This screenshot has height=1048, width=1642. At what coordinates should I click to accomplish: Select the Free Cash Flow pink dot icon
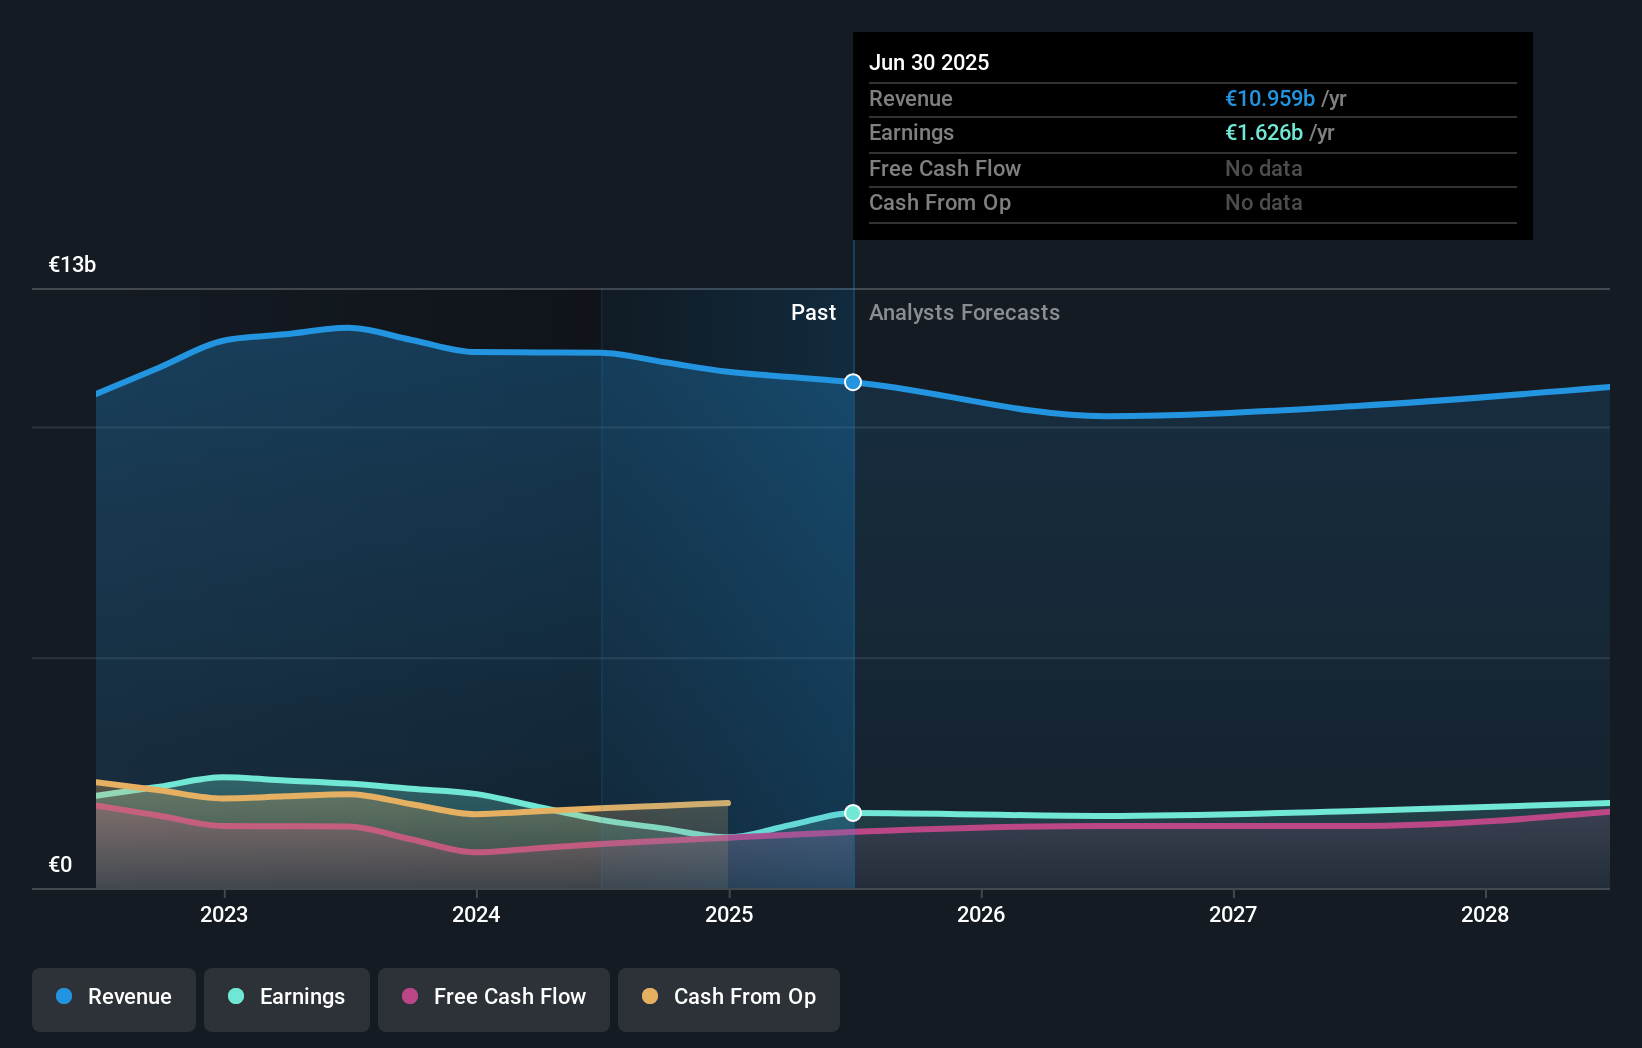(x=410, y=997)
